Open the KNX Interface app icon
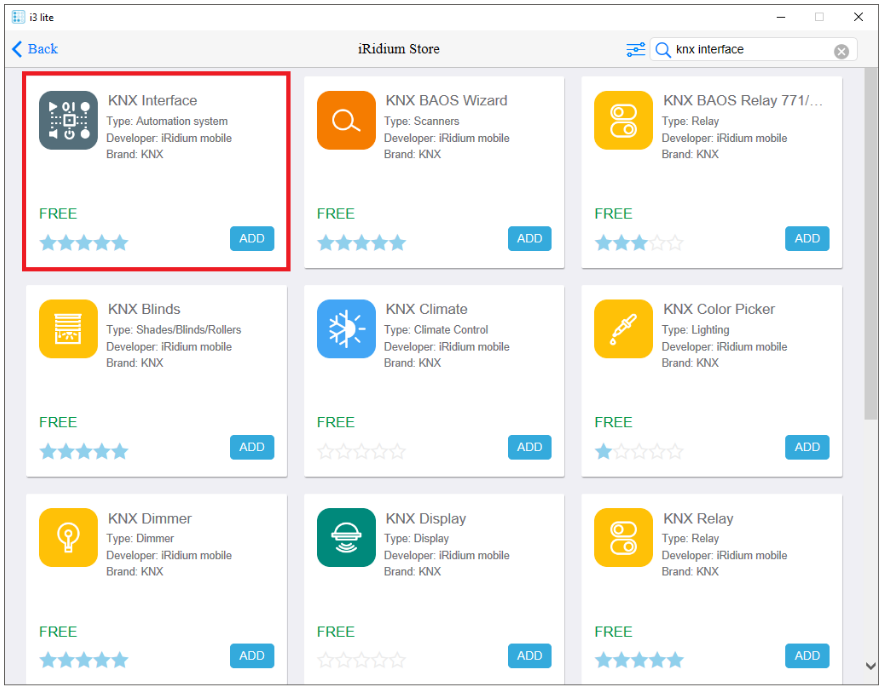The height and width of the screenshot is (689, 882). (68, 120)
